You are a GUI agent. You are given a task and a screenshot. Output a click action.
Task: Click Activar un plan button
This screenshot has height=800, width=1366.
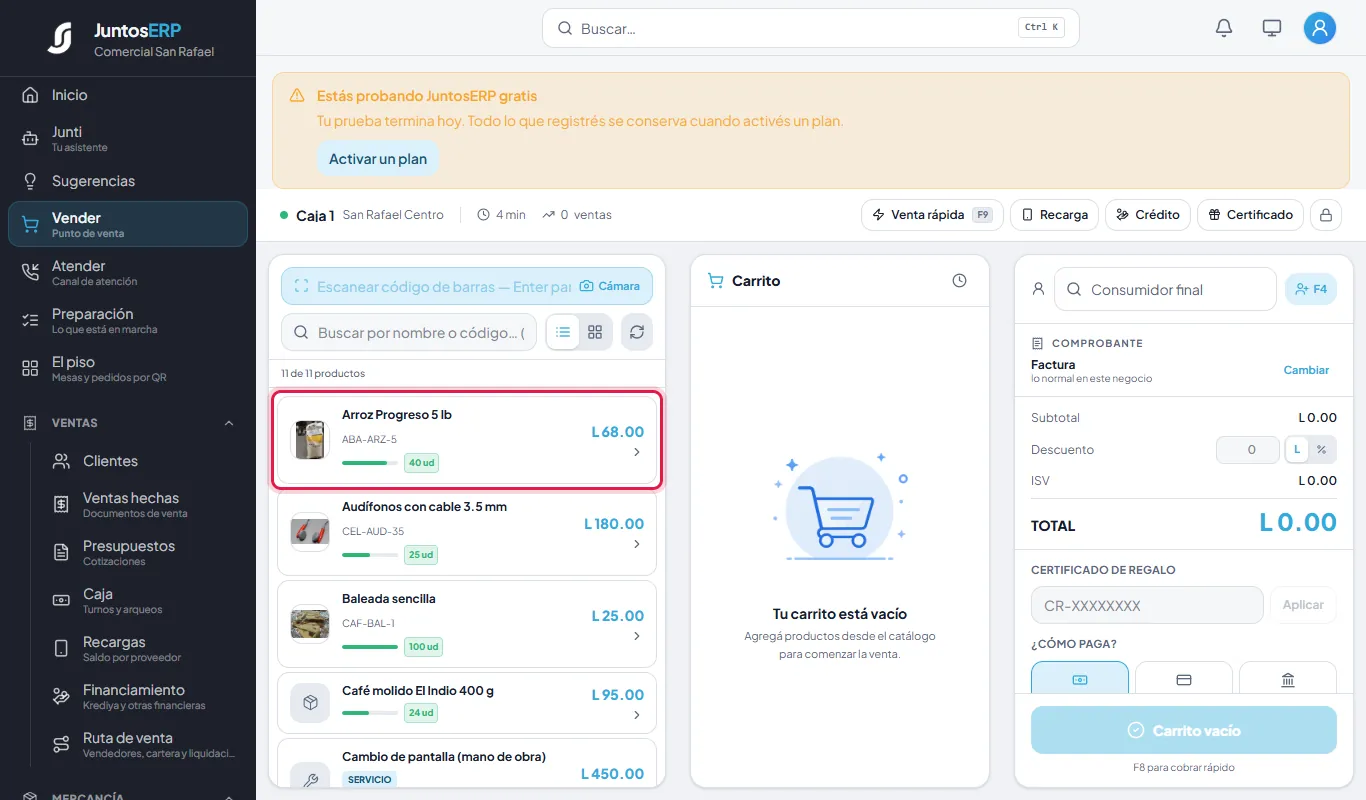click(378, 159)
